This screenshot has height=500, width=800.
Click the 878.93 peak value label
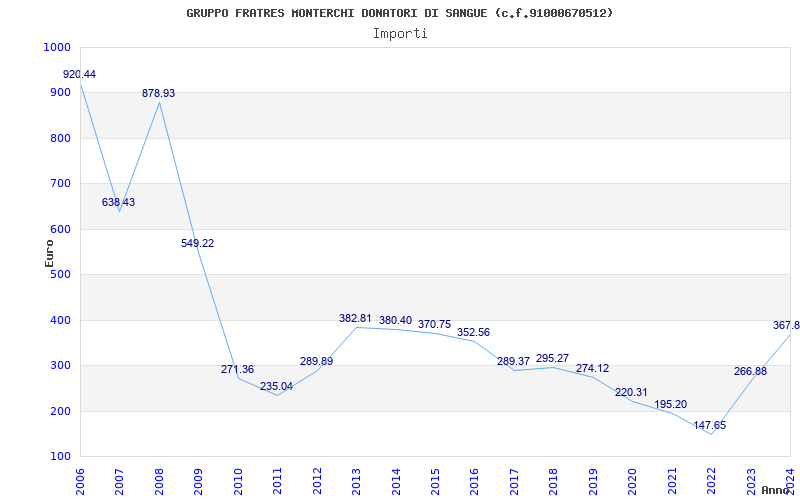[158, 93]
